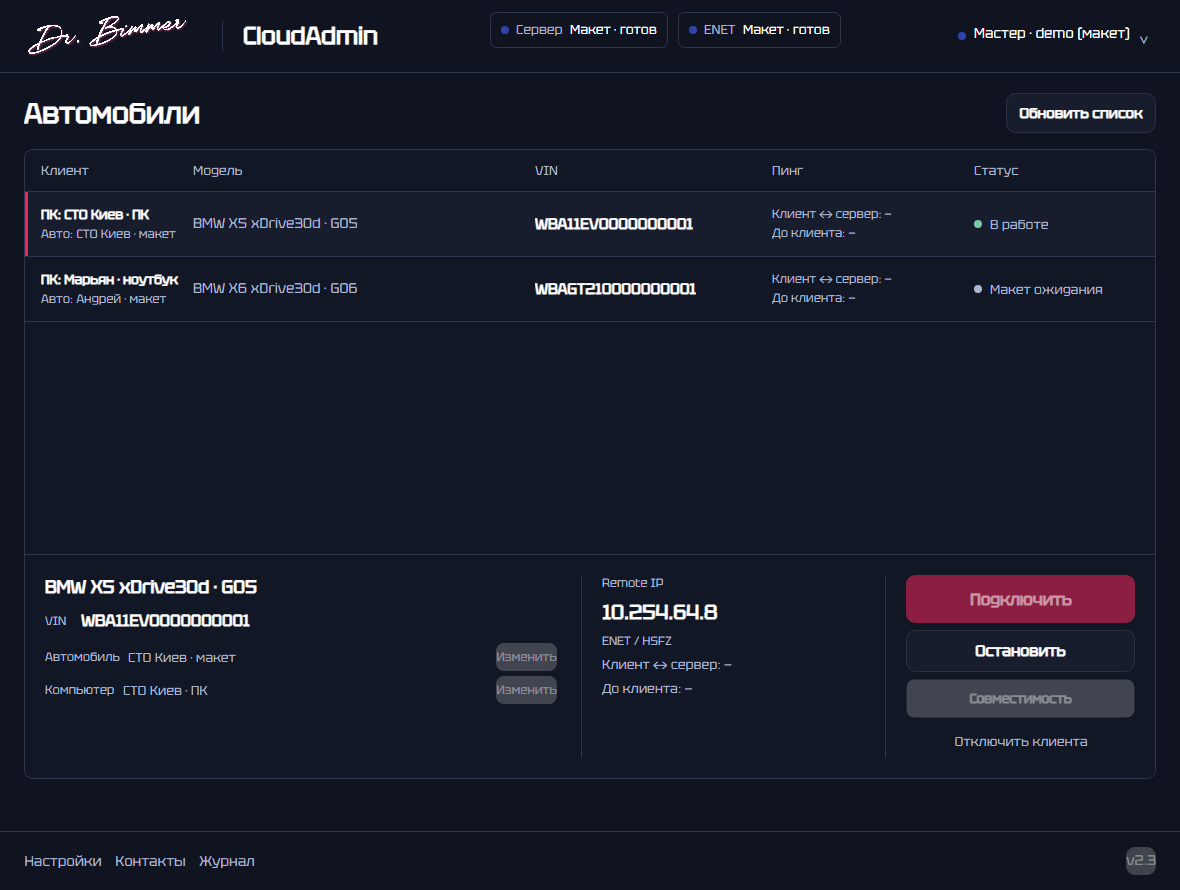Click the CloudAdmin title

310,35
